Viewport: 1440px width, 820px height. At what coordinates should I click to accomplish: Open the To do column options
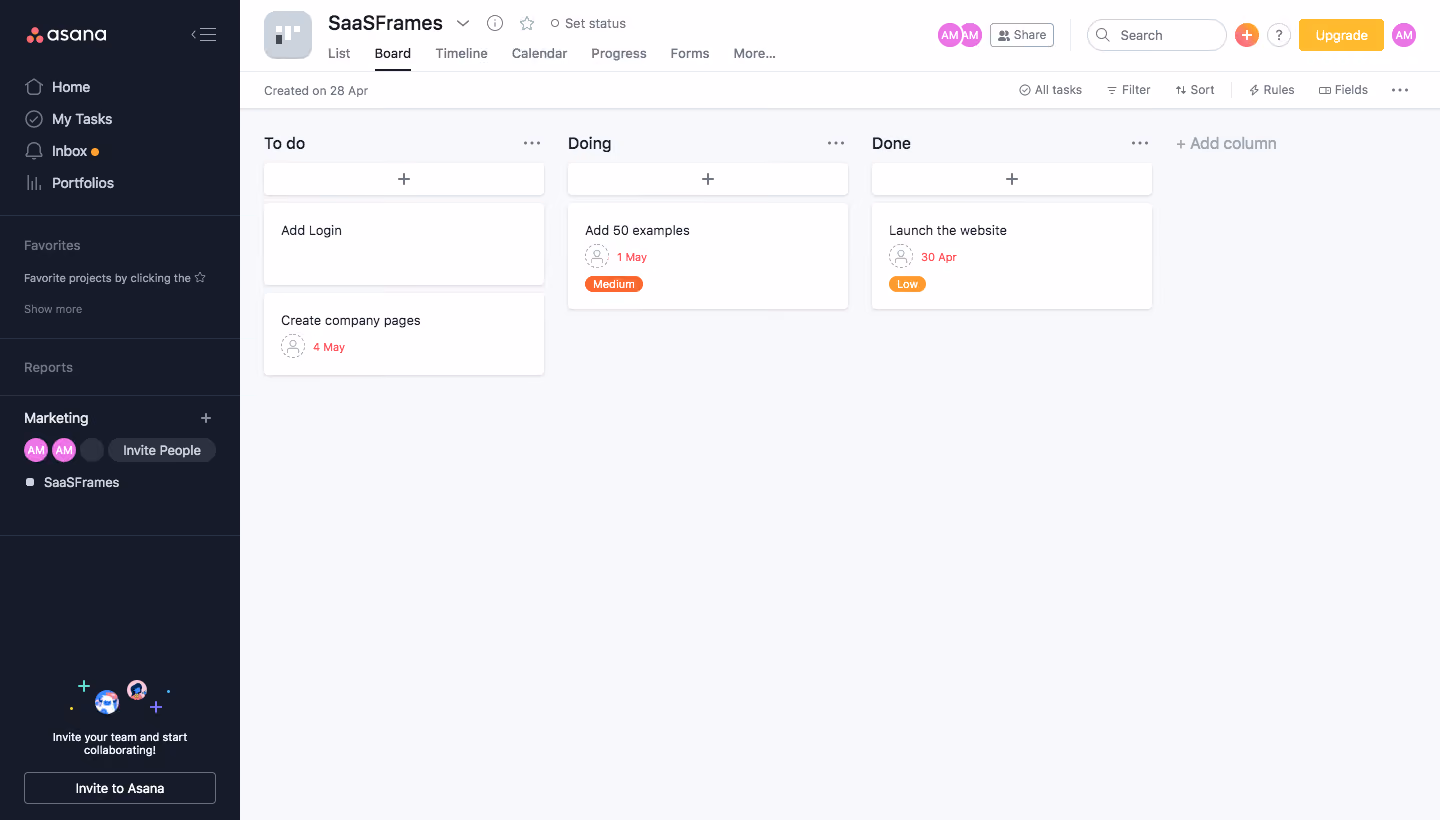click(x=532, y=143)
